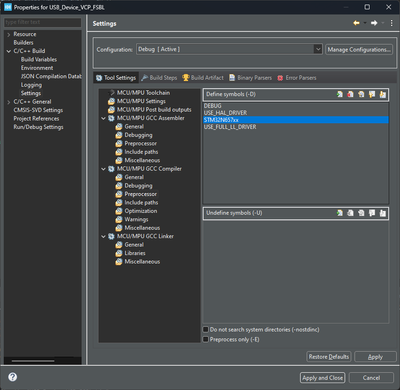Enable Do not search system directories checkbox
The height and width of the screenshot is (390, 400).
pos(206,329)
